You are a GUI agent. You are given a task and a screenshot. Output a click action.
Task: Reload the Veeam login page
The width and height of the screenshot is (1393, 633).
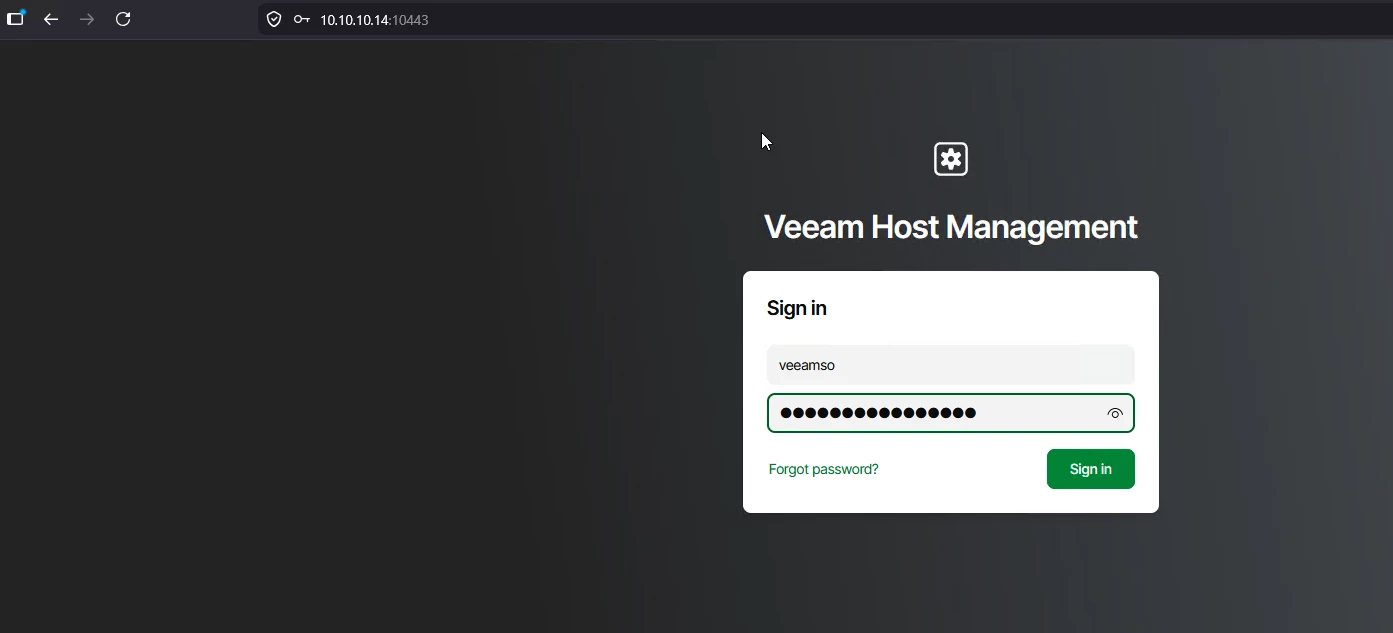pos(123,19)
